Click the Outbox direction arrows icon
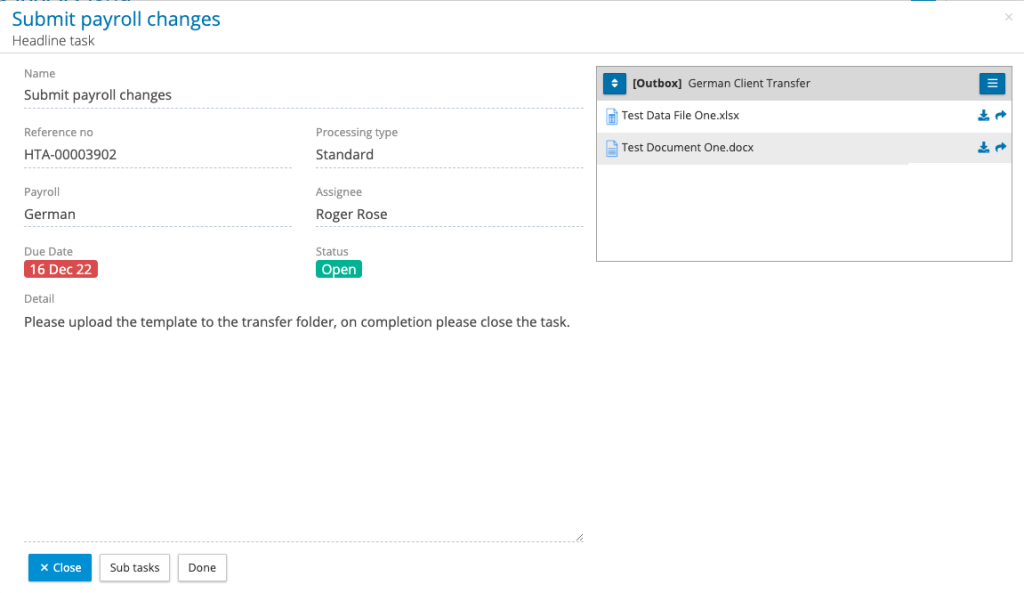The image size is (1024, 593). [613, 83]
